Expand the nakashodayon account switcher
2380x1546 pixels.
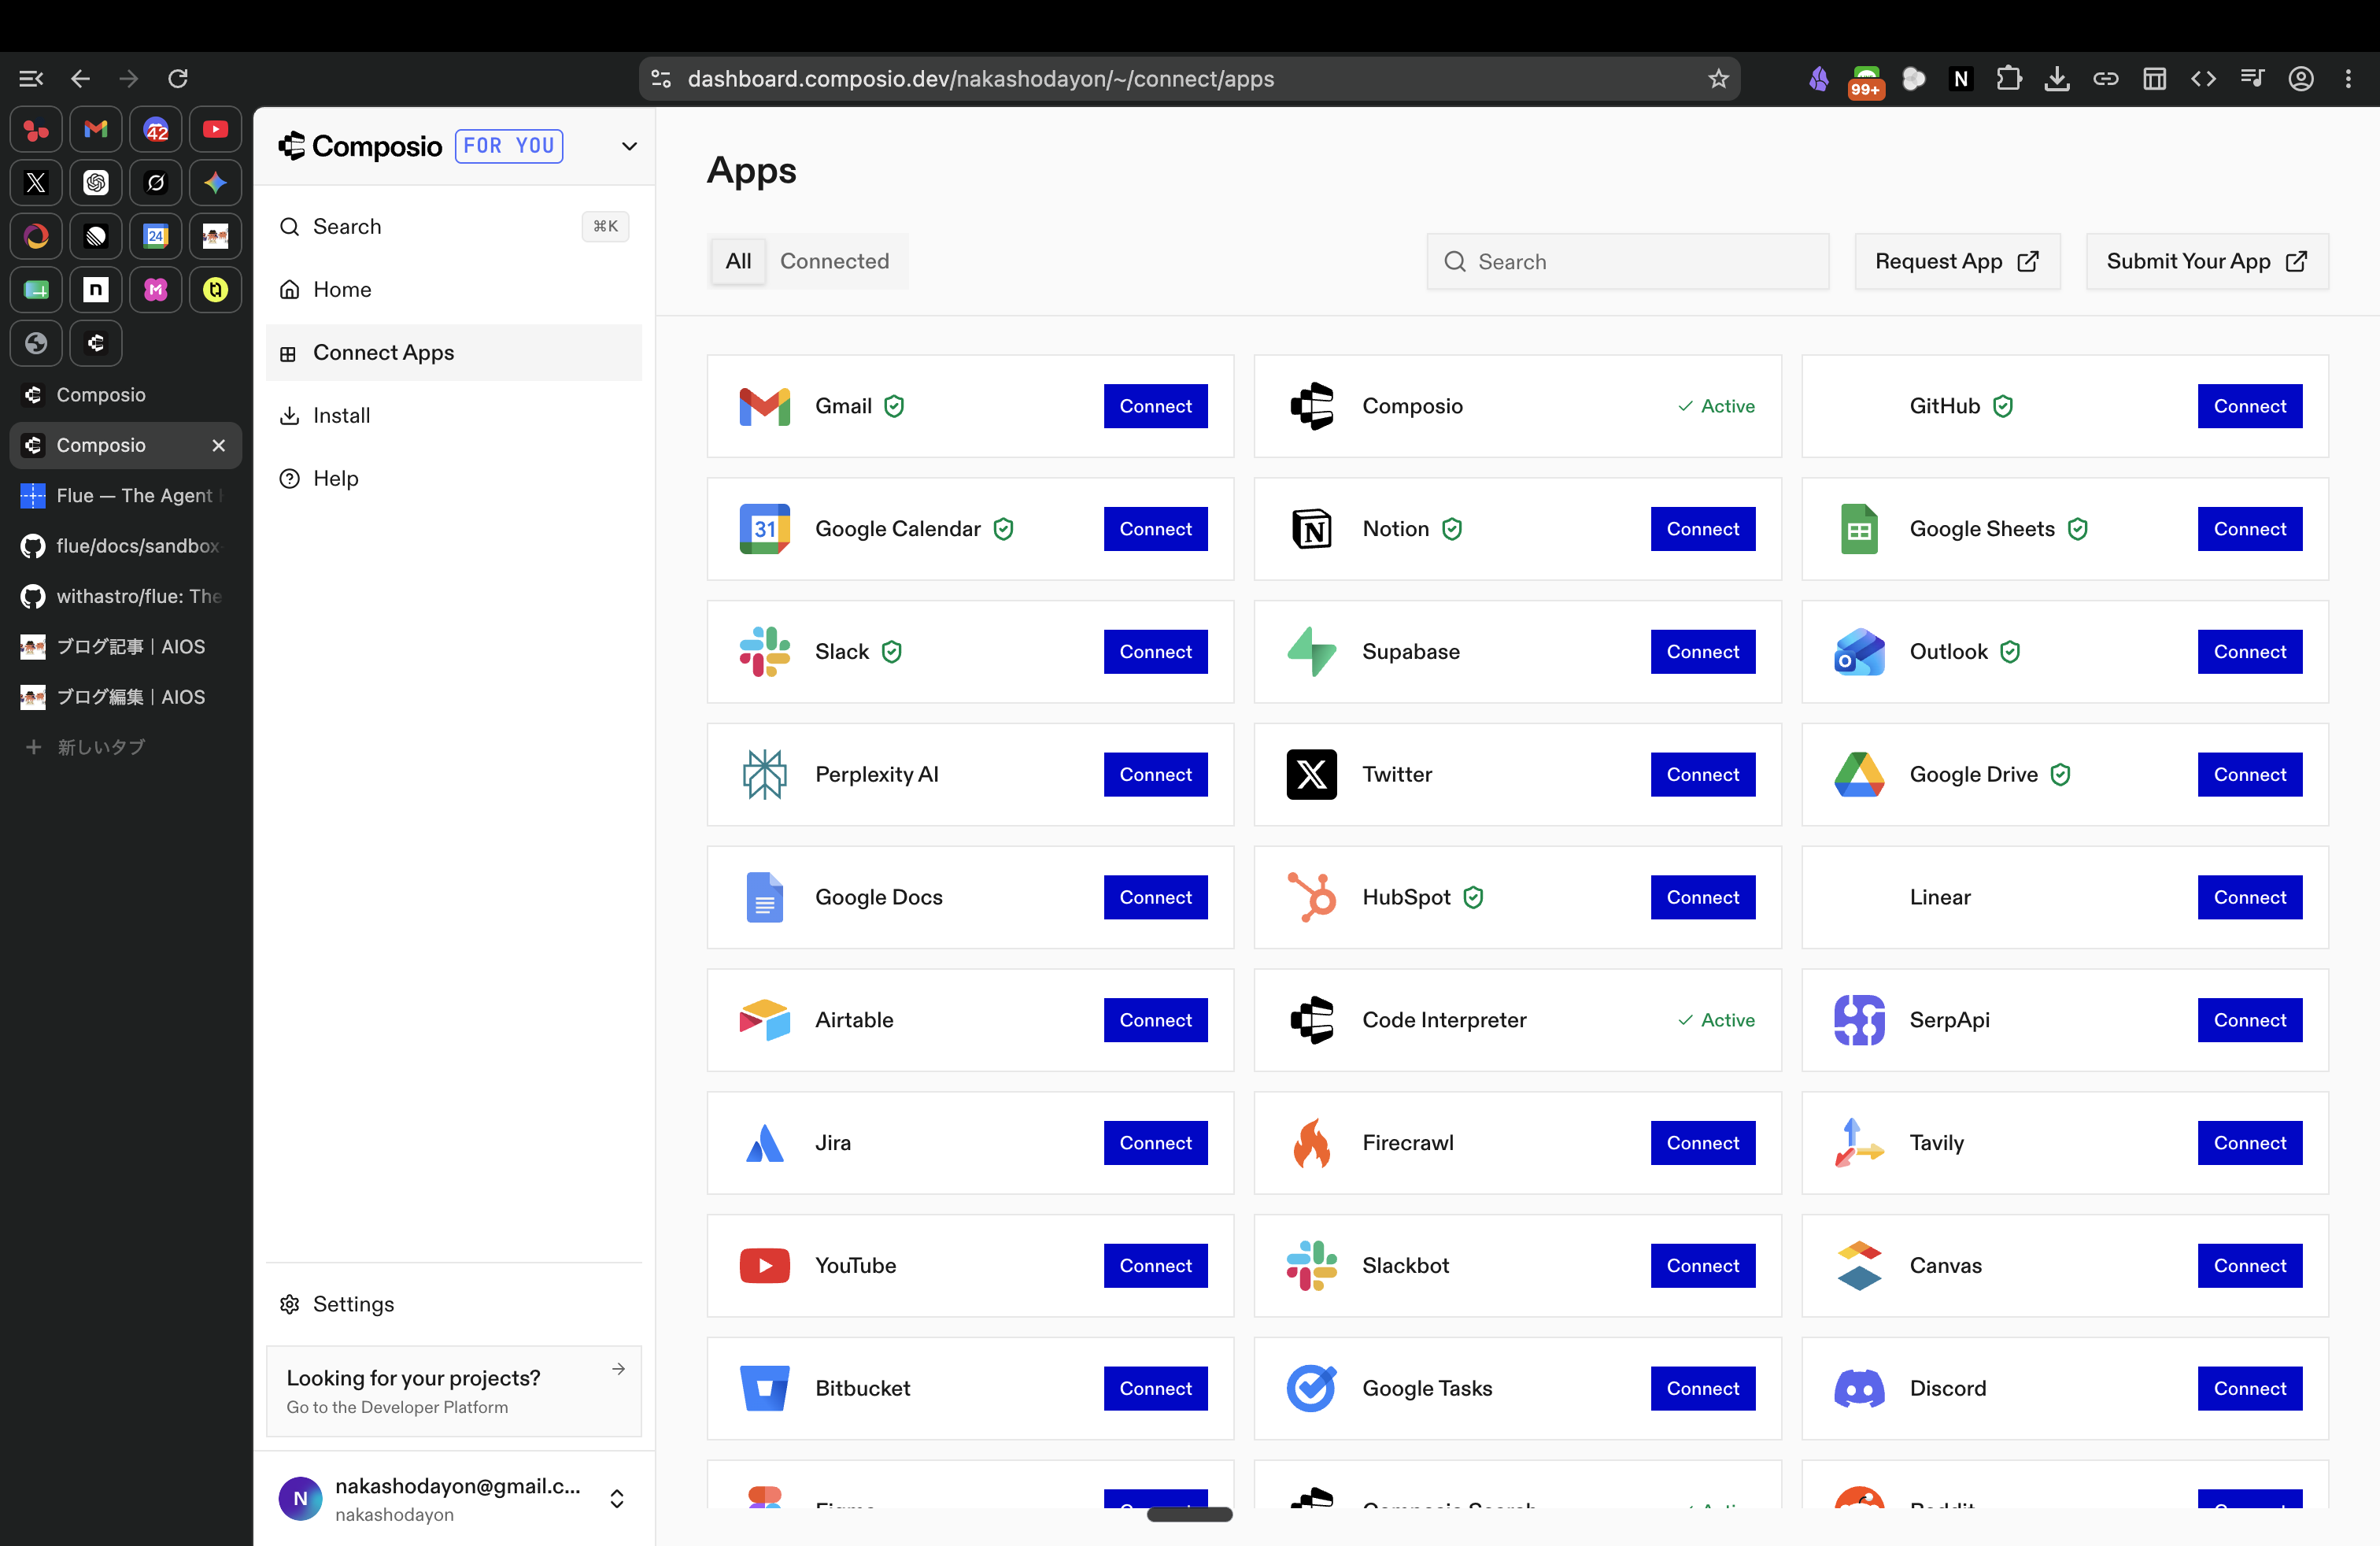(x=617, y=1498)
